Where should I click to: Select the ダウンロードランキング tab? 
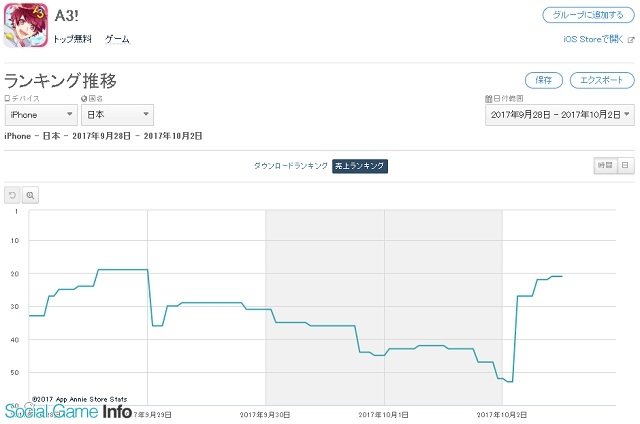[289, 166]
